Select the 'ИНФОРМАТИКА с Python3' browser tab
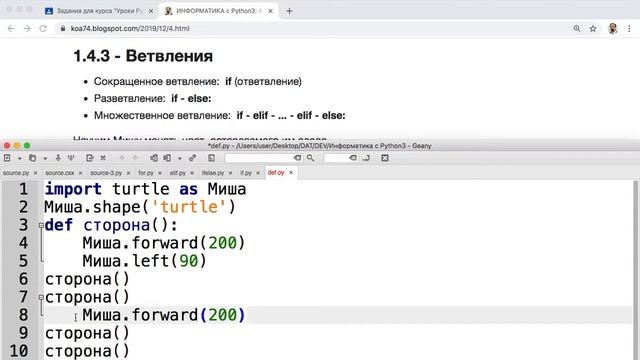The height and width of the screenshot is (360, 640). click(218, 11)
